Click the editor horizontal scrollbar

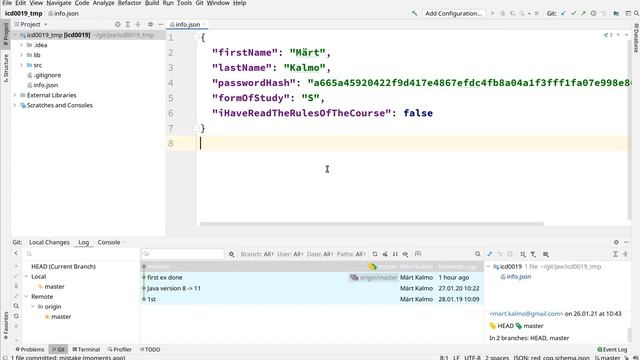371,224
